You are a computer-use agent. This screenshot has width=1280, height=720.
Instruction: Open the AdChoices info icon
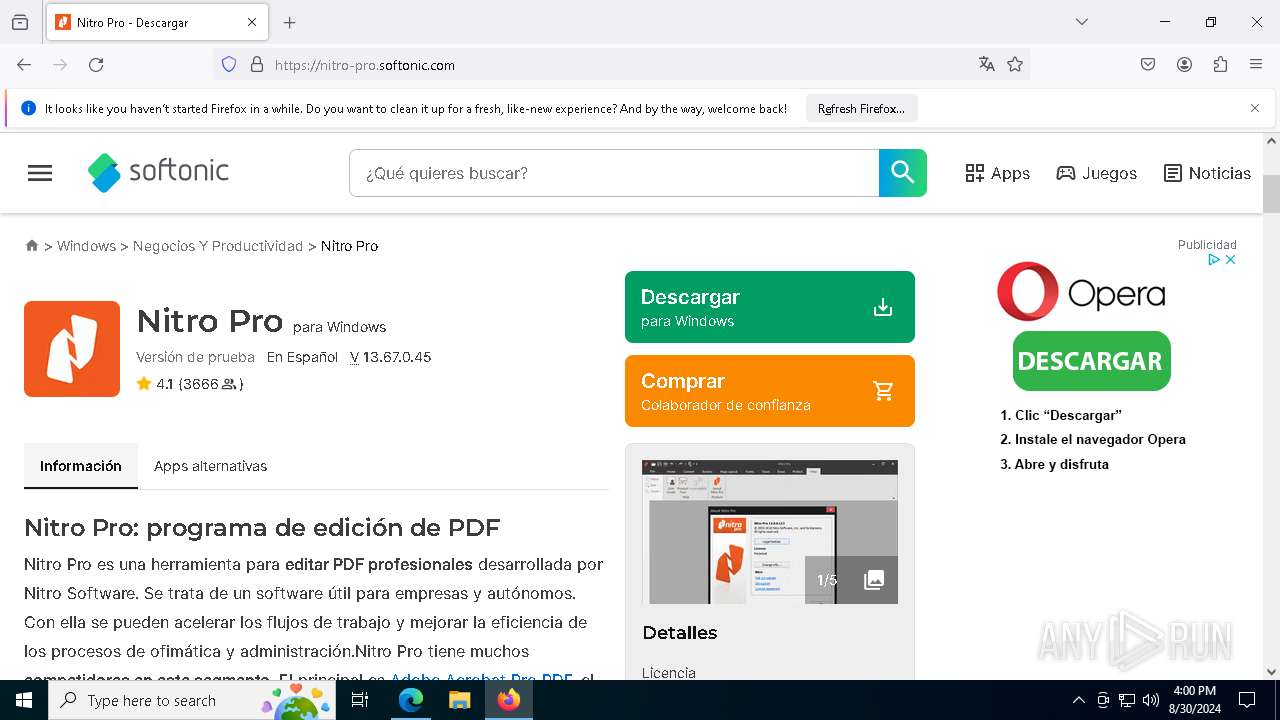pyautogui.click(x=1213, y=259)
